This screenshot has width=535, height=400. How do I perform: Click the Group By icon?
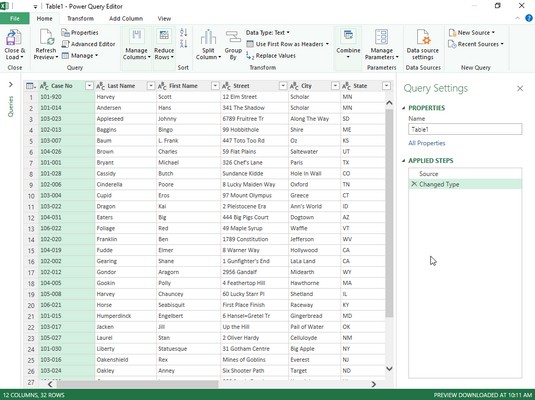pos(233,37)
